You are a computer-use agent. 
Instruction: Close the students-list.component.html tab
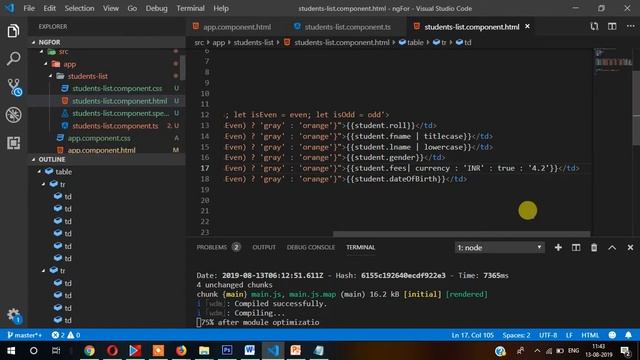527,27
